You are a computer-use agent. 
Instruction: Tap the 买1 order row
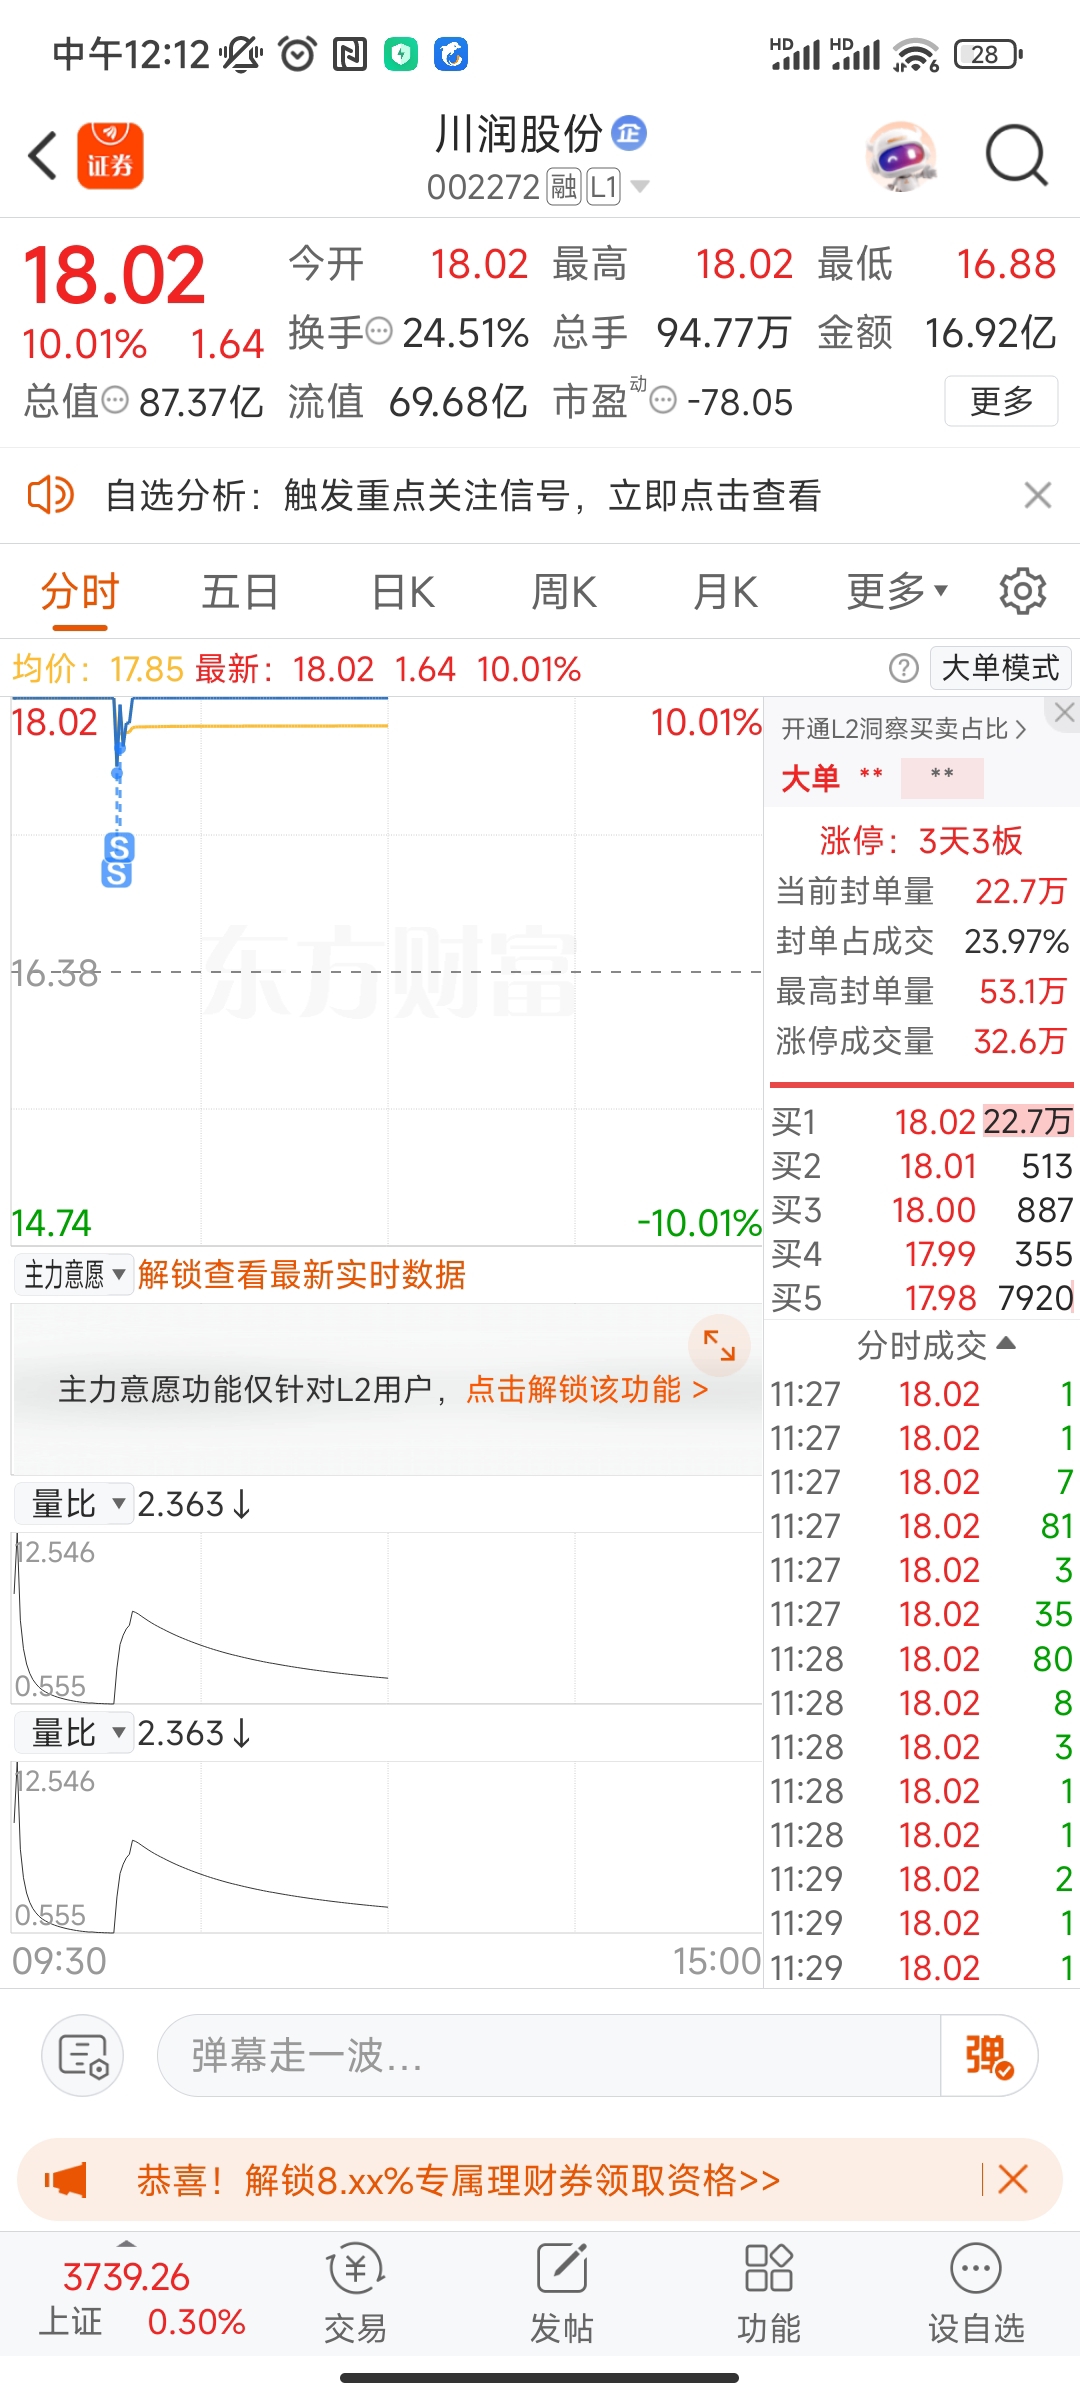pos(922,1122)
